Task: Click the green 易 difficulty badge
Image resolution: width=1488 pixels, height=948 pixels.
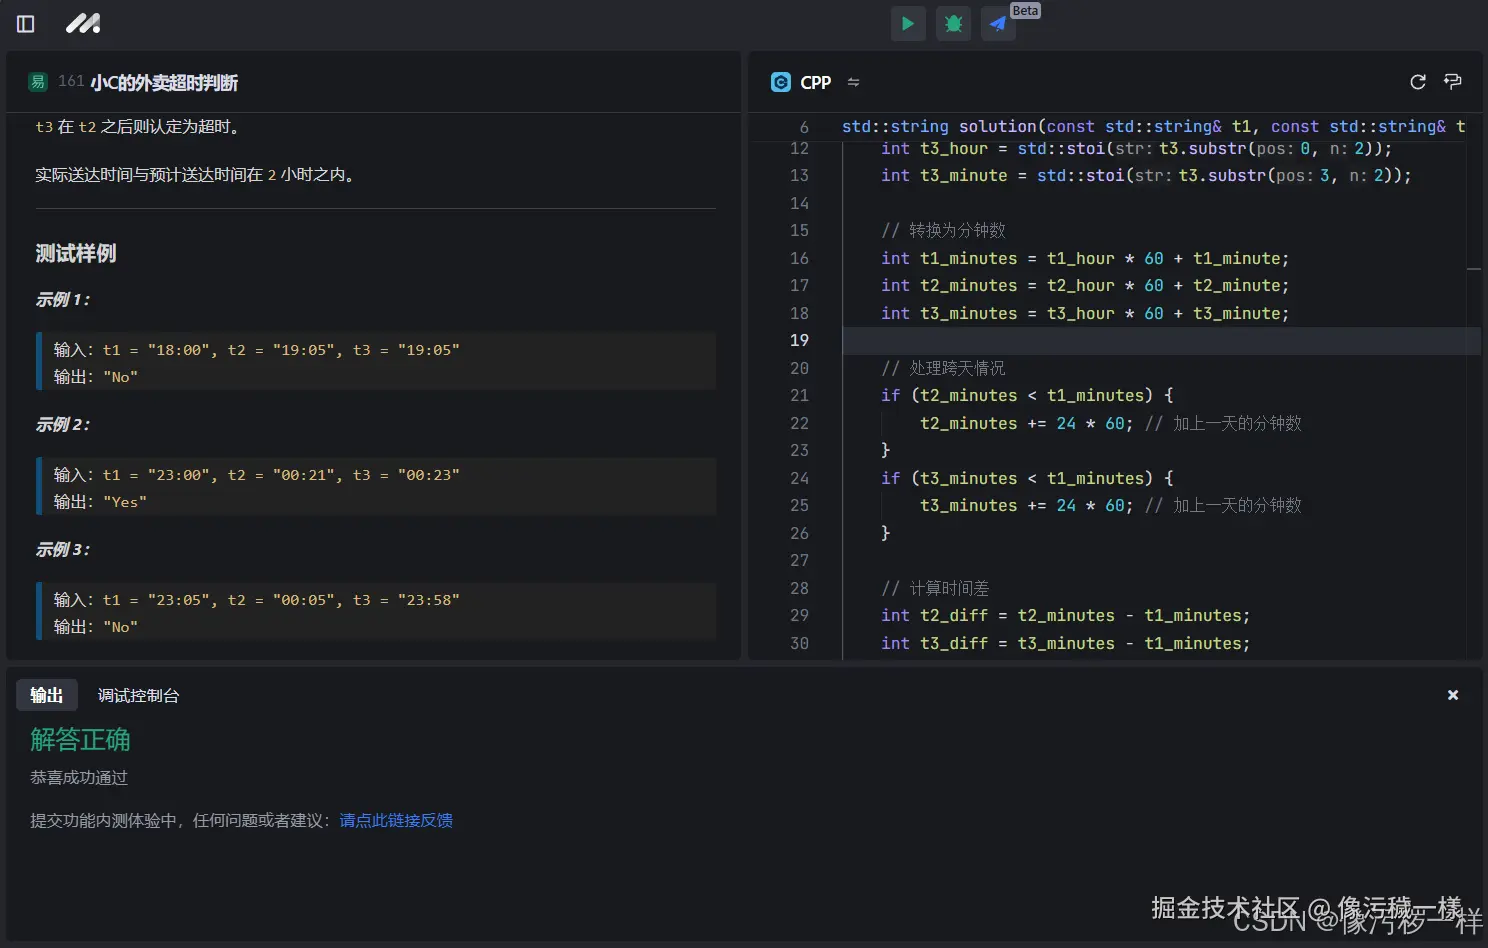Action: (x=38, y=82)
